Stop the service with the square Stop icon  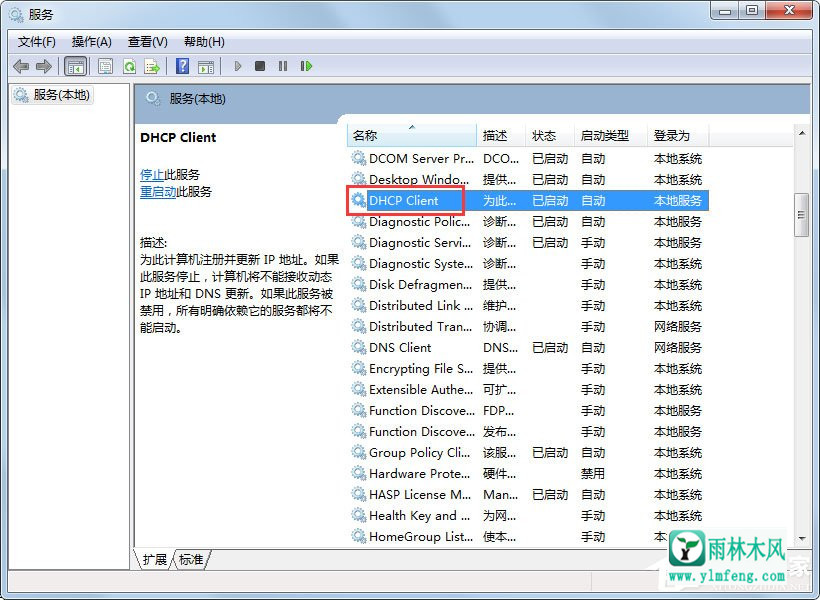(260, 66)
